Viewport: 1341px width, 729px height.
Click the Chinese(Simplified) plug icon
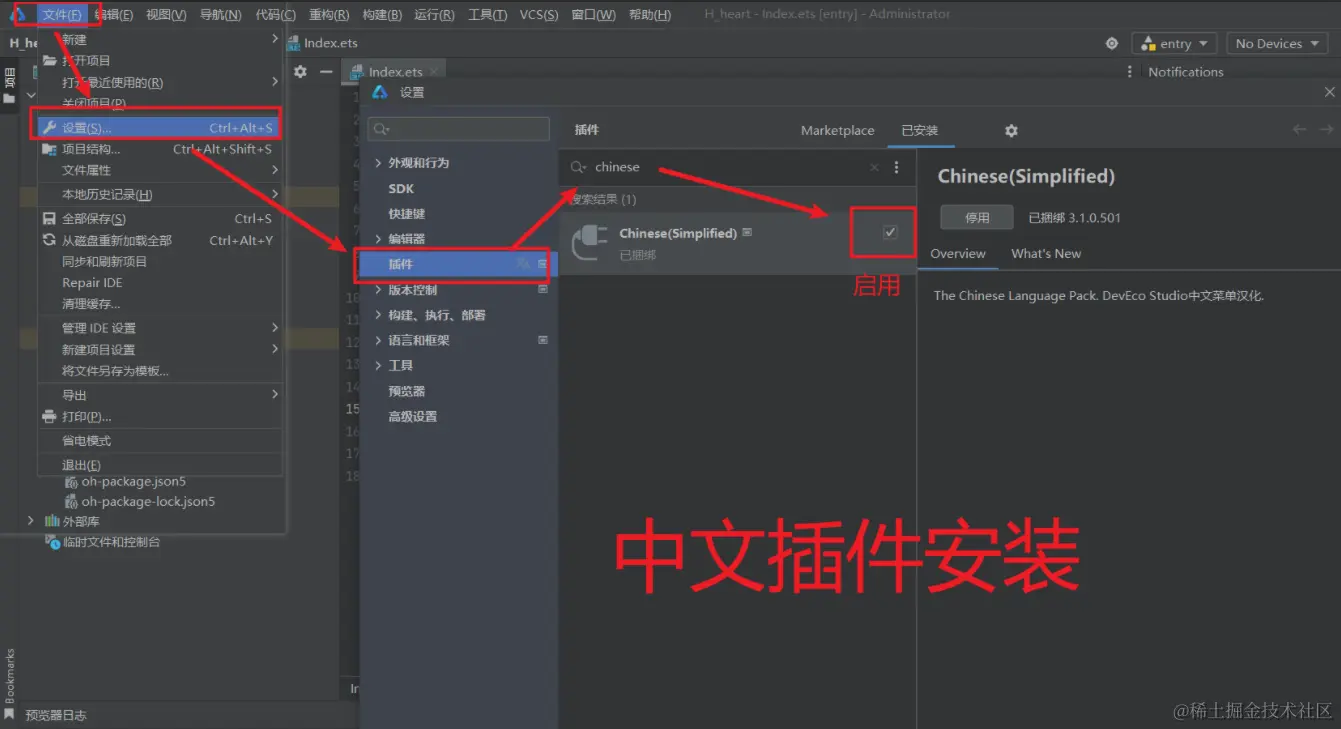(x=590, y=243)
